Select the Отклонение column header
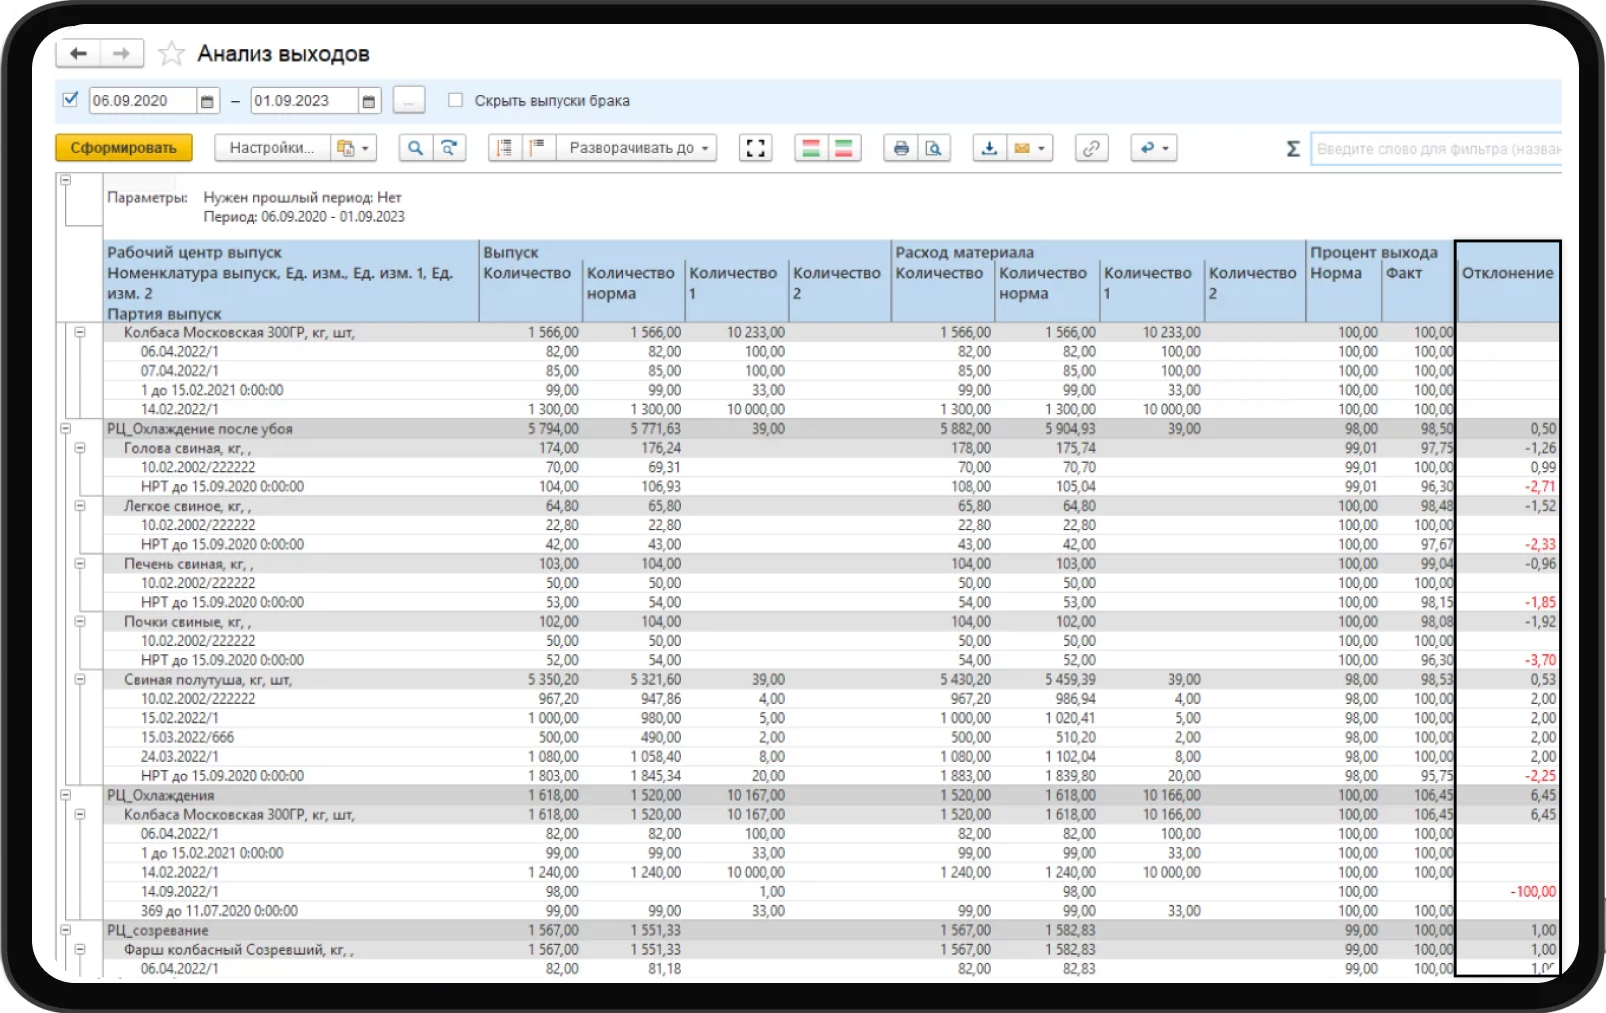The width and height of the screenshot is (1606, 1013). (1507, 273)
